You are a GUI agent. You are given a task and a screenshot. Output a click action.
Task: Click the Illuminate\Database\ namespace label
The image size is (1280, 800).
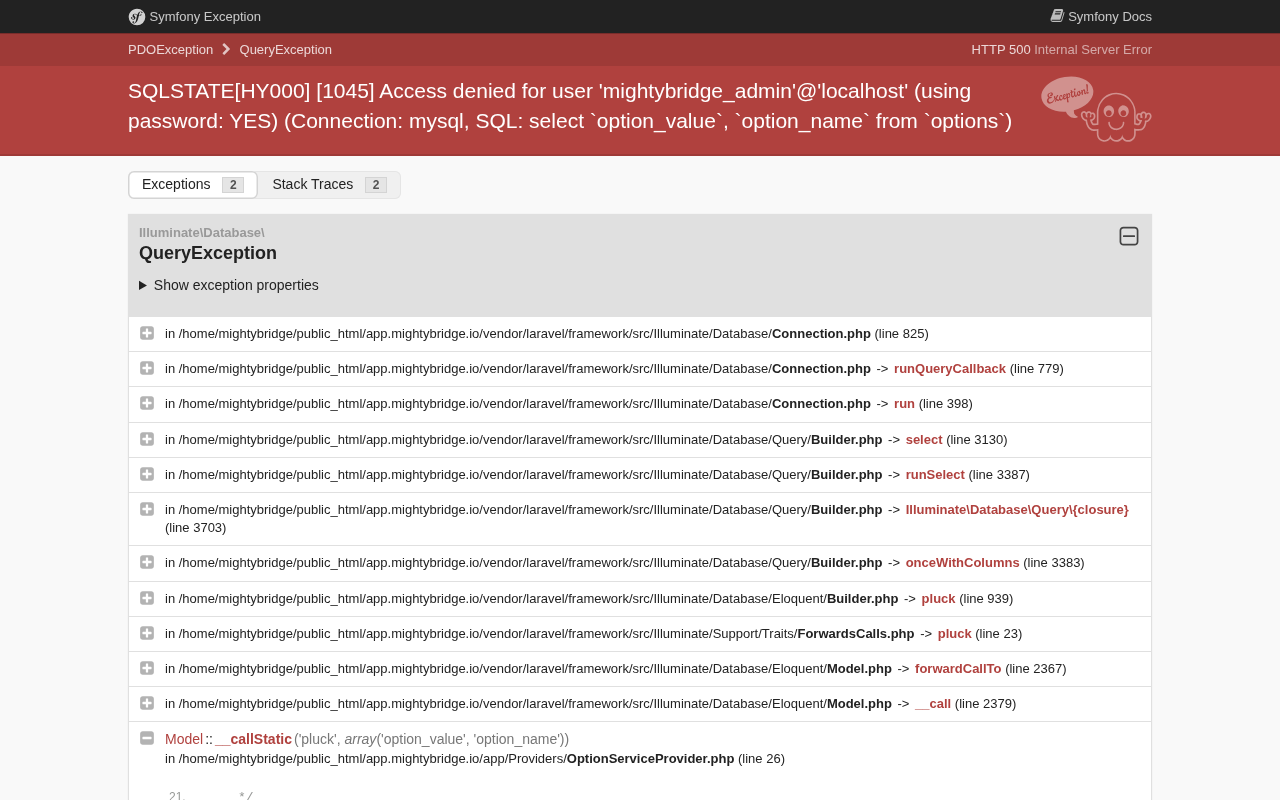click(202, 233)
